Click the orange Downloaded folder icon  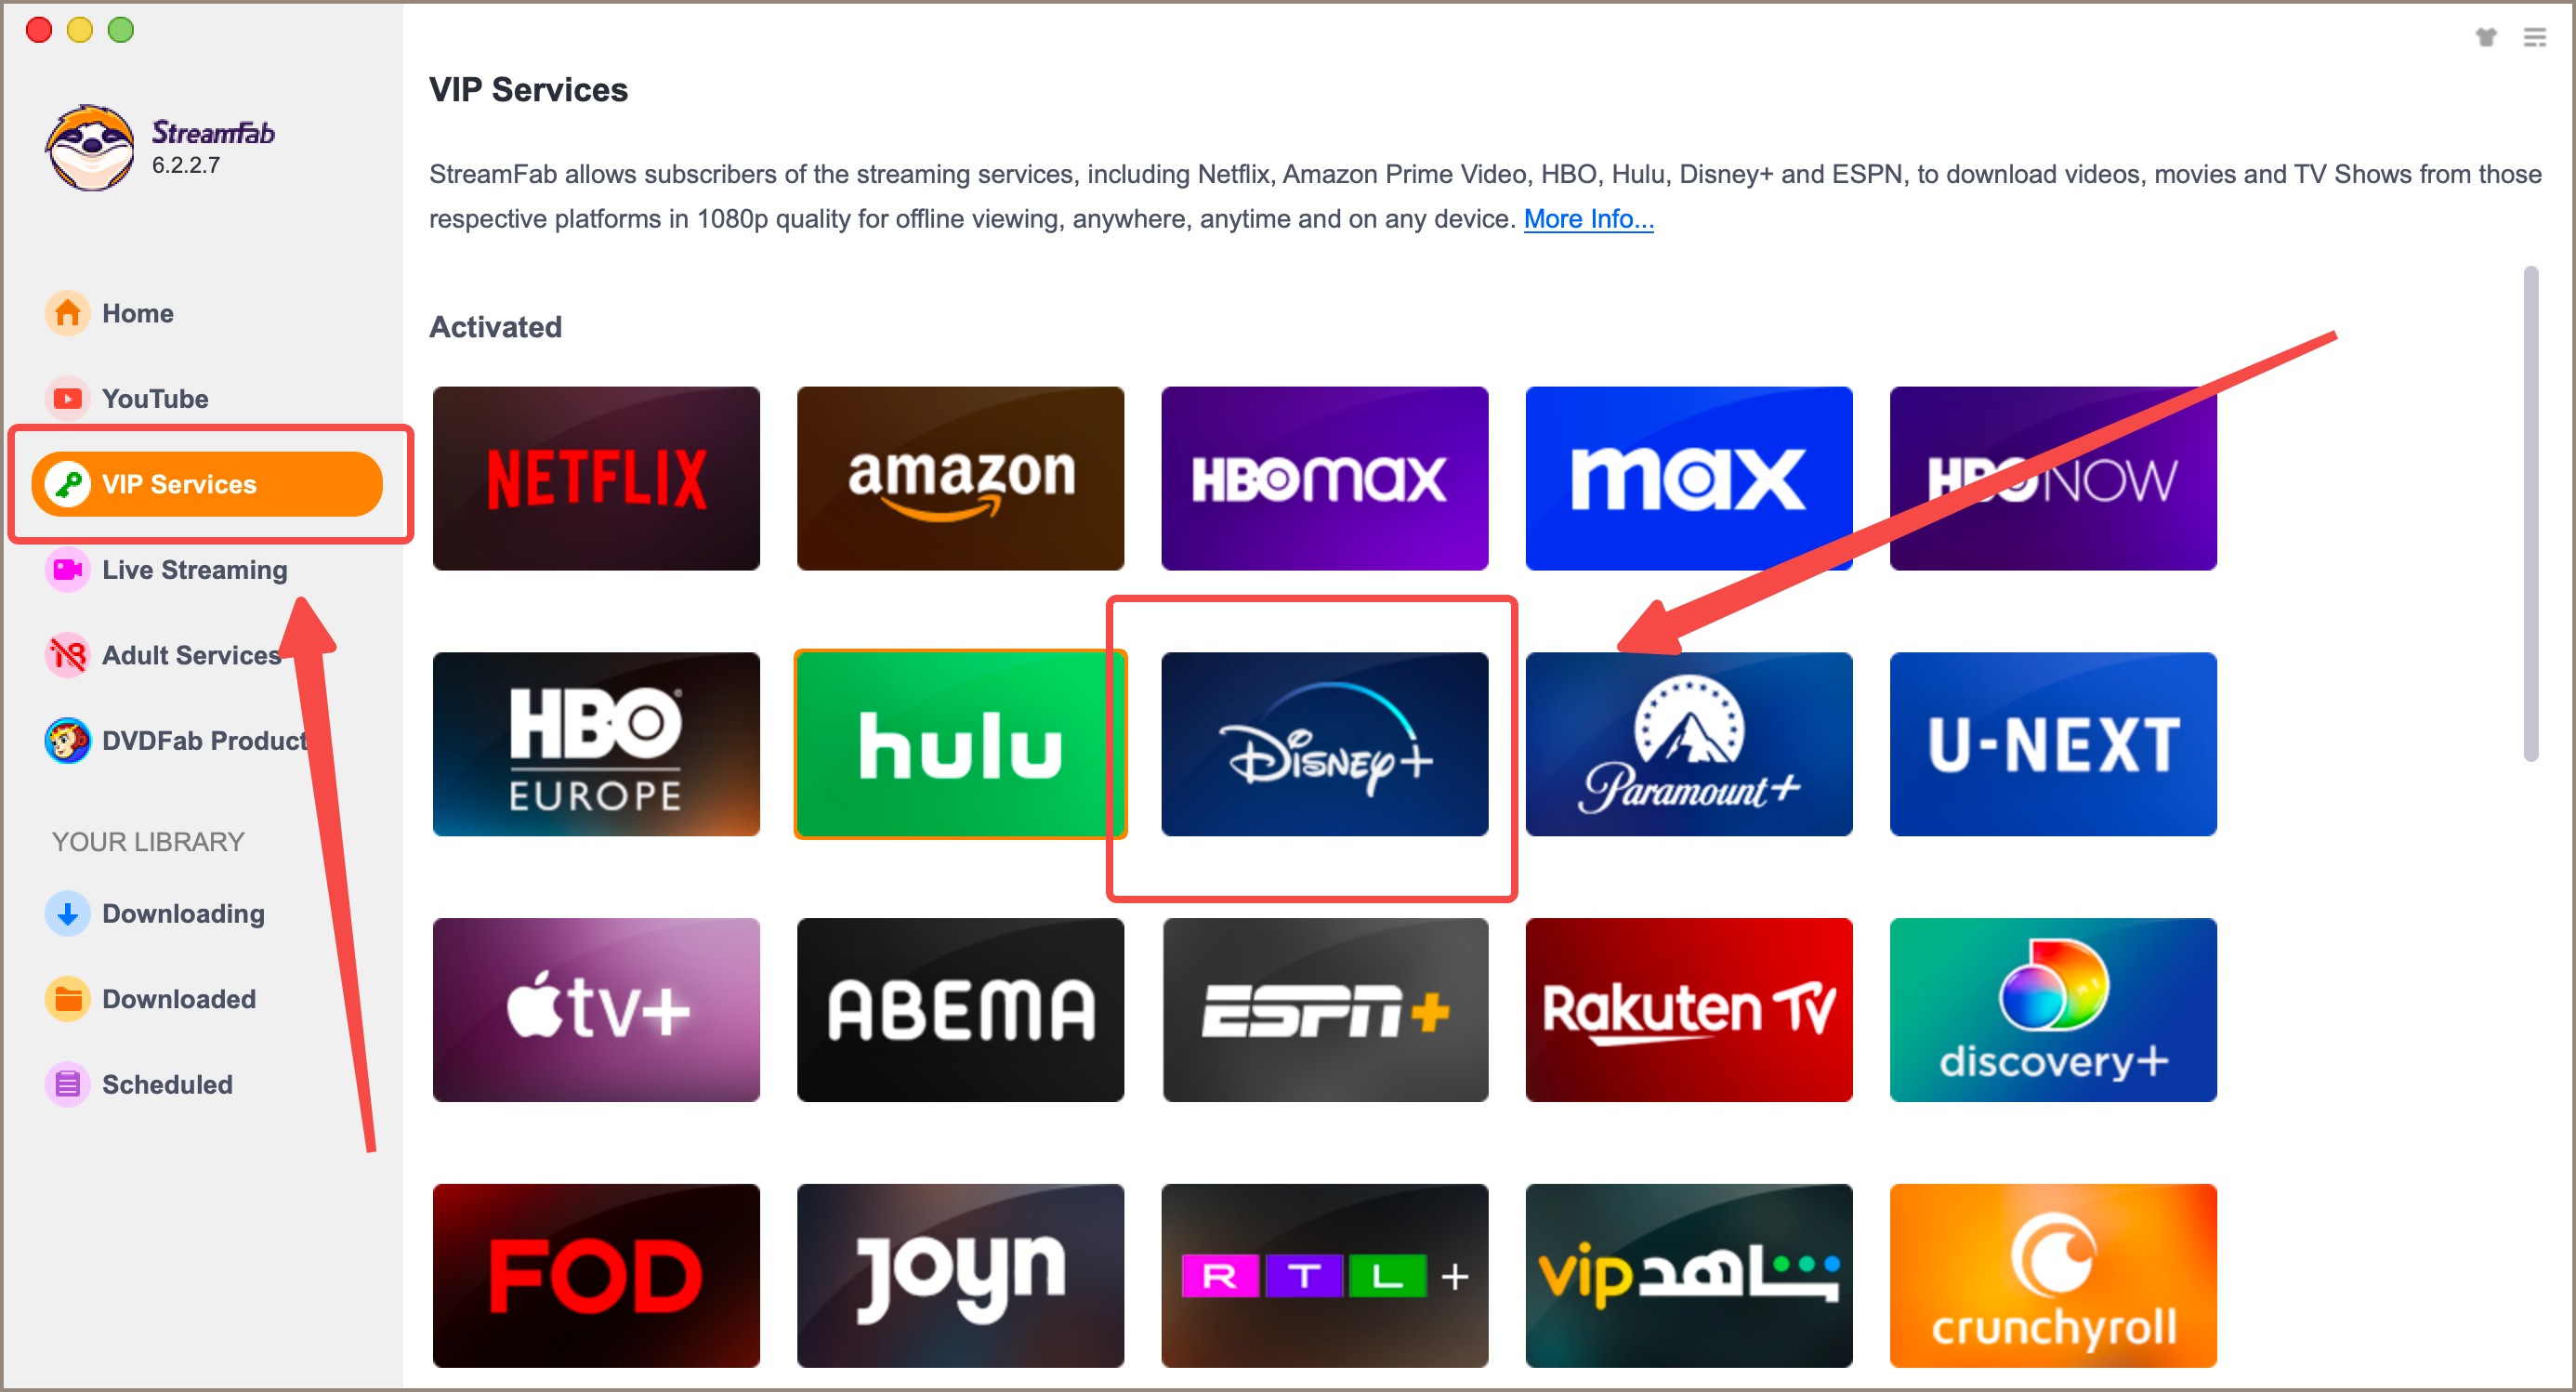click(67, 998)
